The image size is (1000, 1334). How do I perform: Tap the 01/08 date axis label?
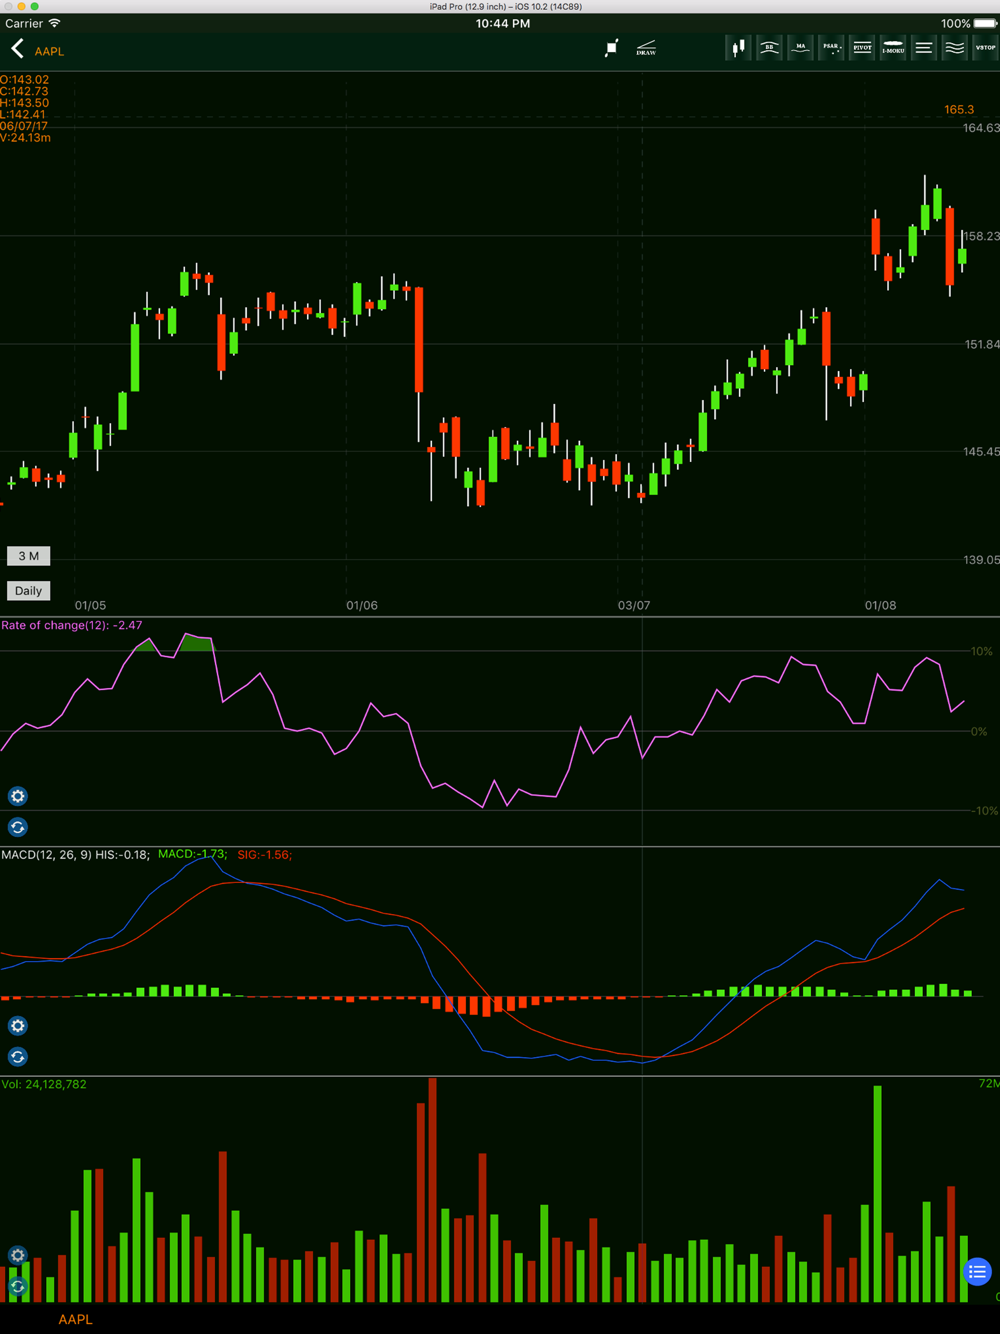click(881, 606)
